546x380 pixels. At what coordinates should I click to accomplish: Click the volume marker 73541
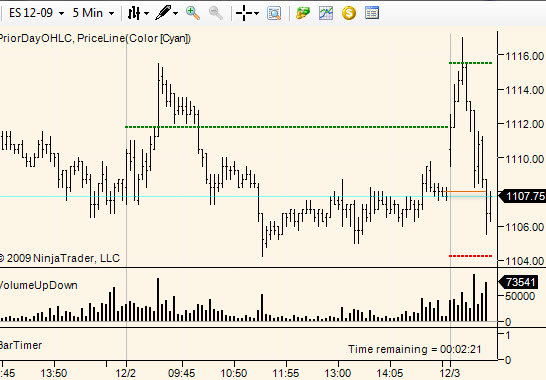tap(518, 282)
